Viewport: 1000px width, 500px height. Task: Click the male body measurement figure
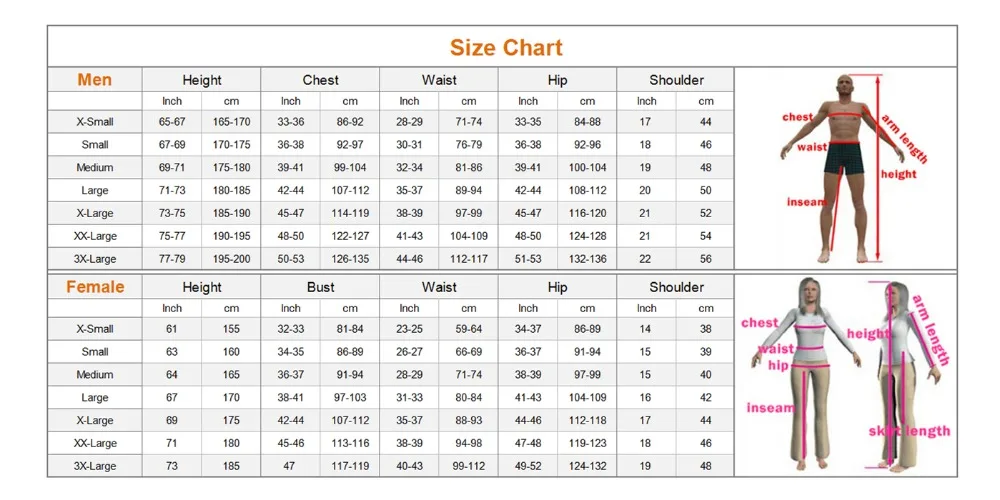coord(845,168)
